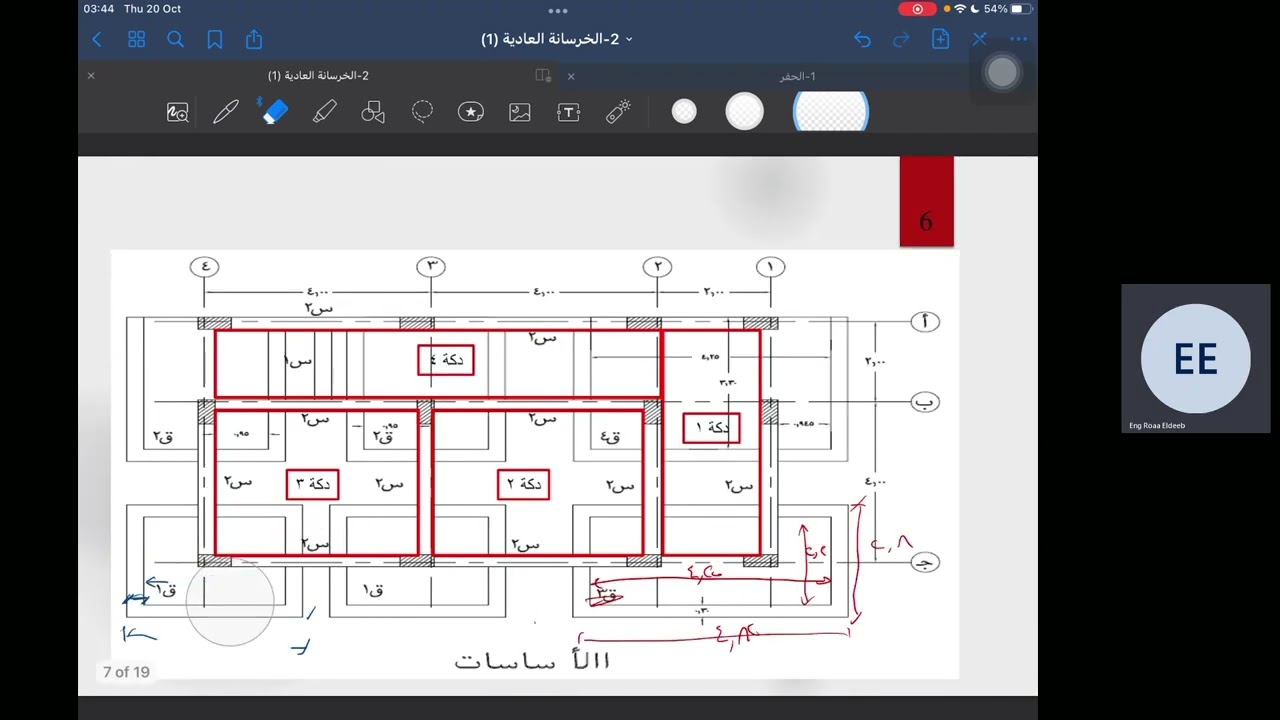This screenshot has width=1280, height=720.
Task: Click the axis bubble ١
Action: [770, 267]
